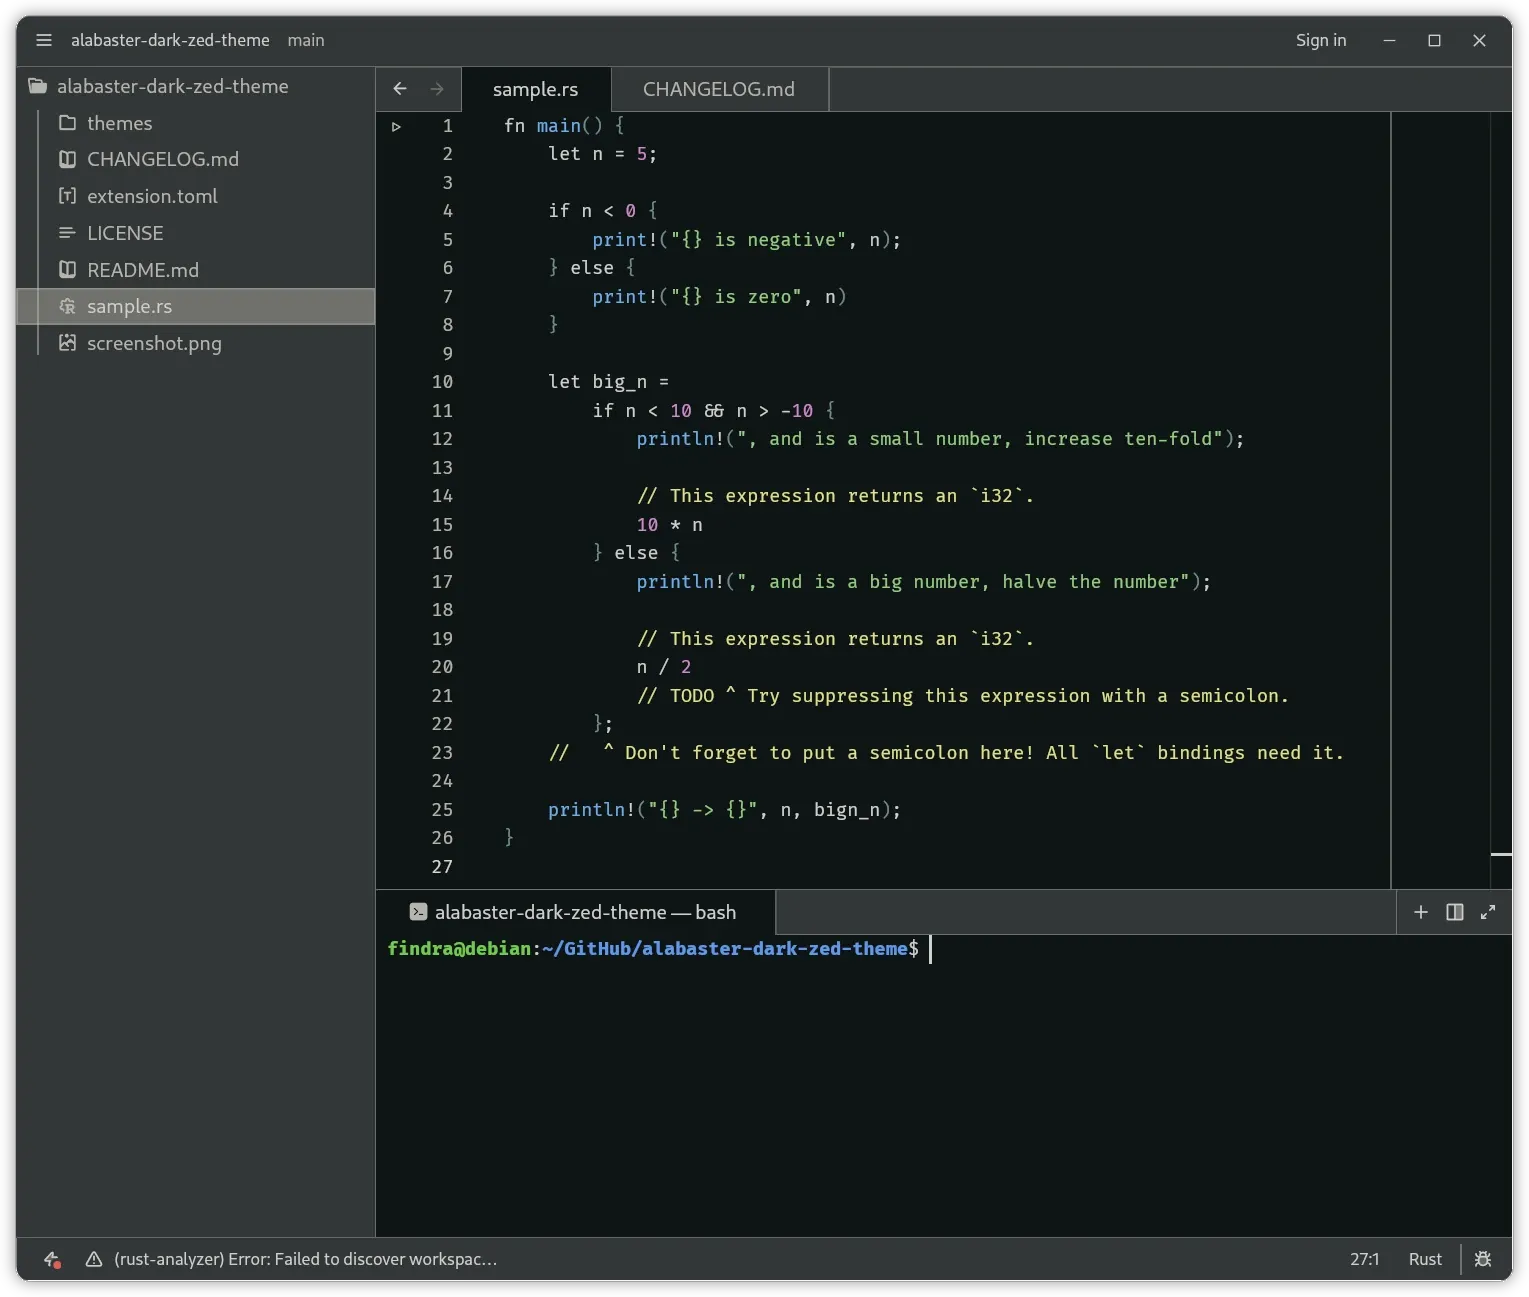Image resolution: width=1529 pixels, height=1297 pixels.
Task: Open the debugger bug icon
Action: pyautogui.click(x=1483, y=1259)
